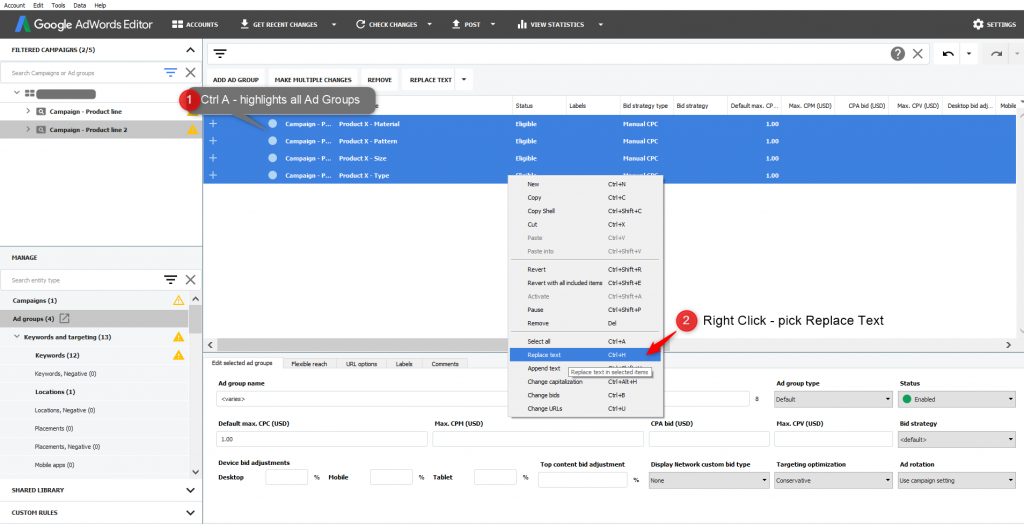Open Check Changes dropdown arrow
This screenshot has height=524, width=1024.
tap(430, 25)
